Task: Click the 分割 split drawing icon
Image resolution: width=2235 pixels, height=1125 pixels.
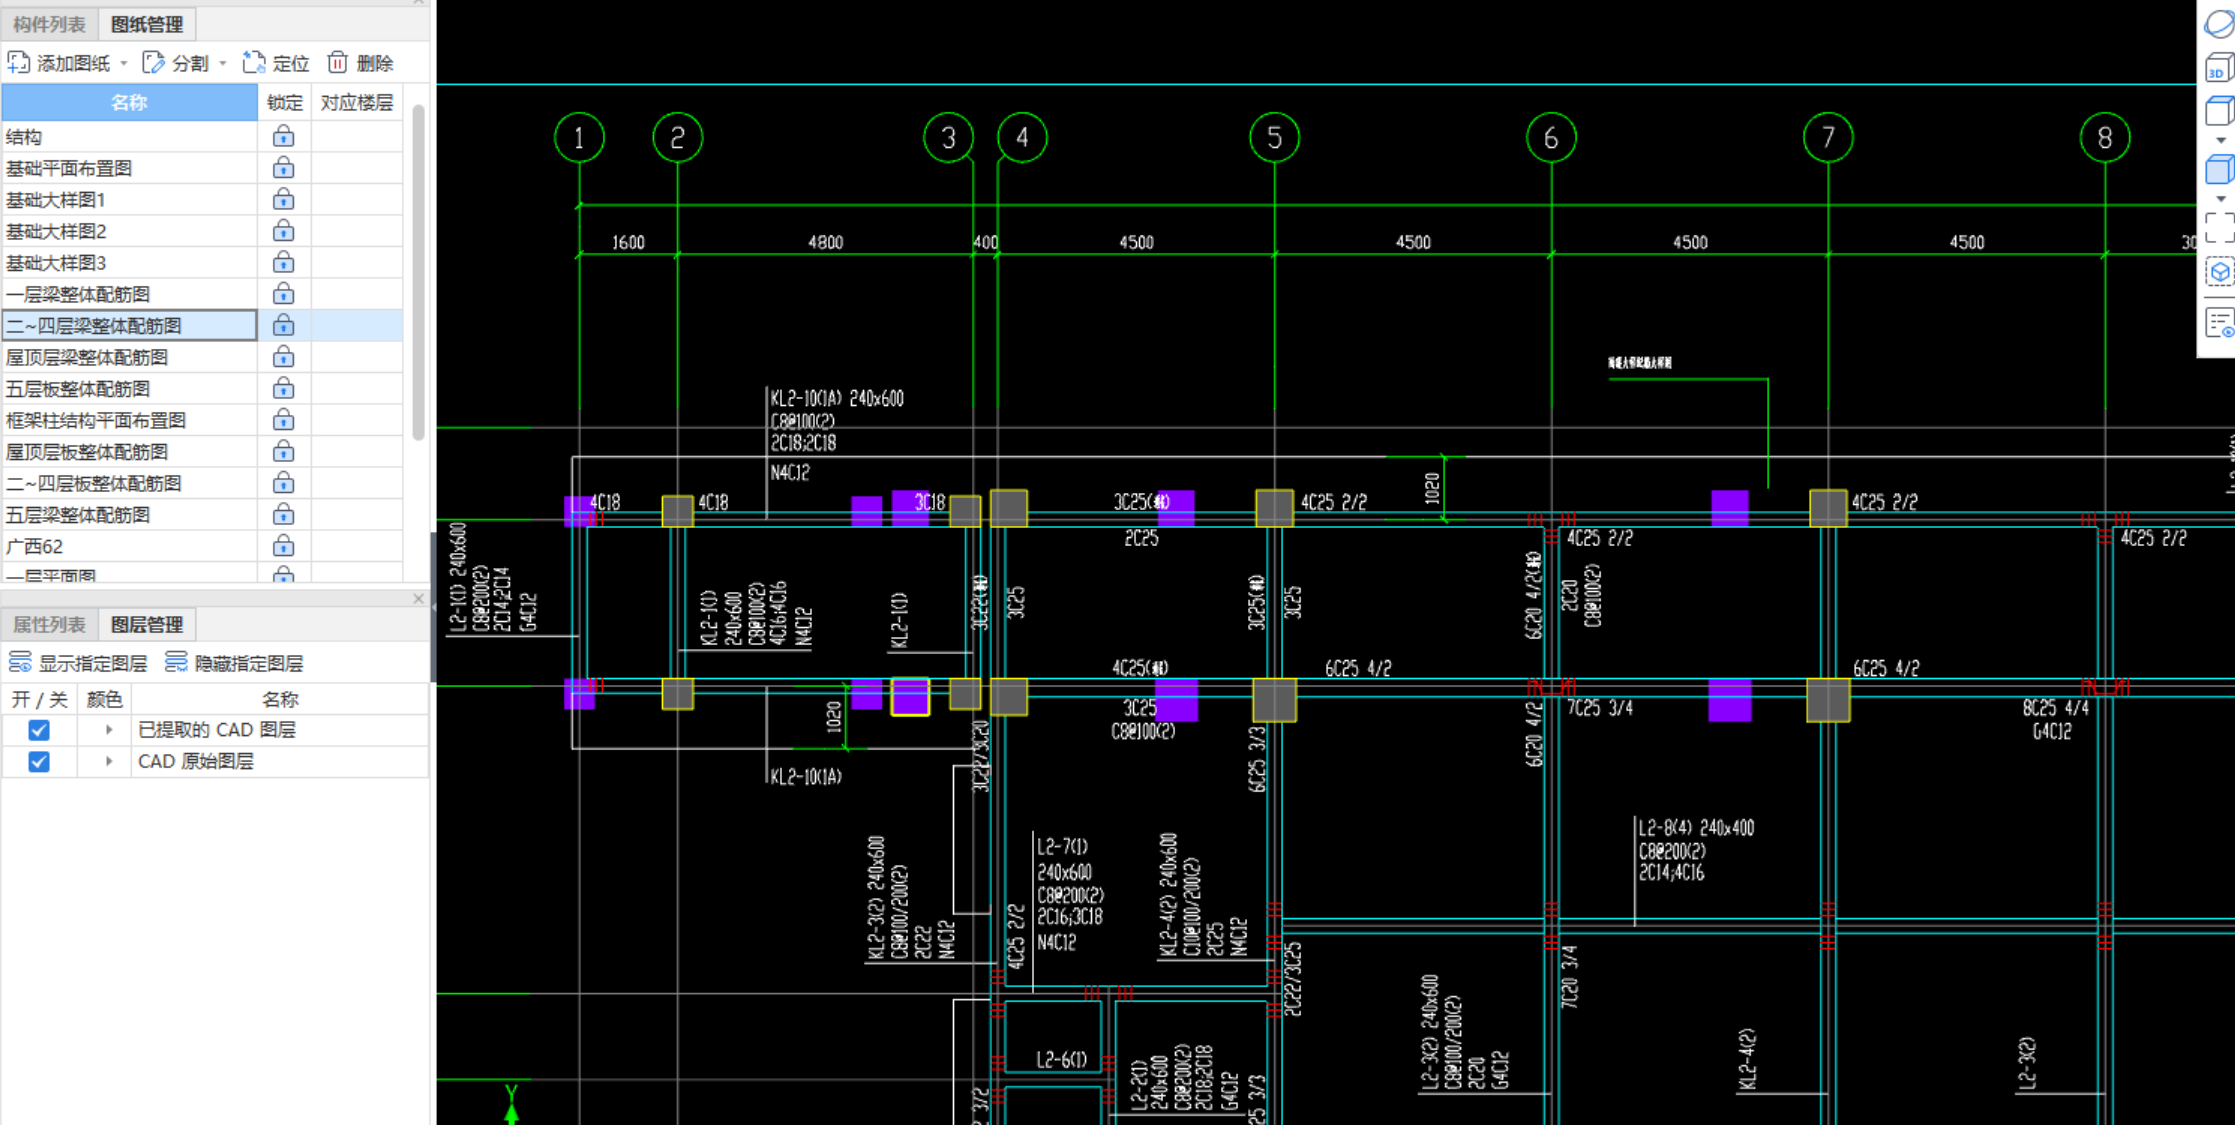Action: (153, 63)
